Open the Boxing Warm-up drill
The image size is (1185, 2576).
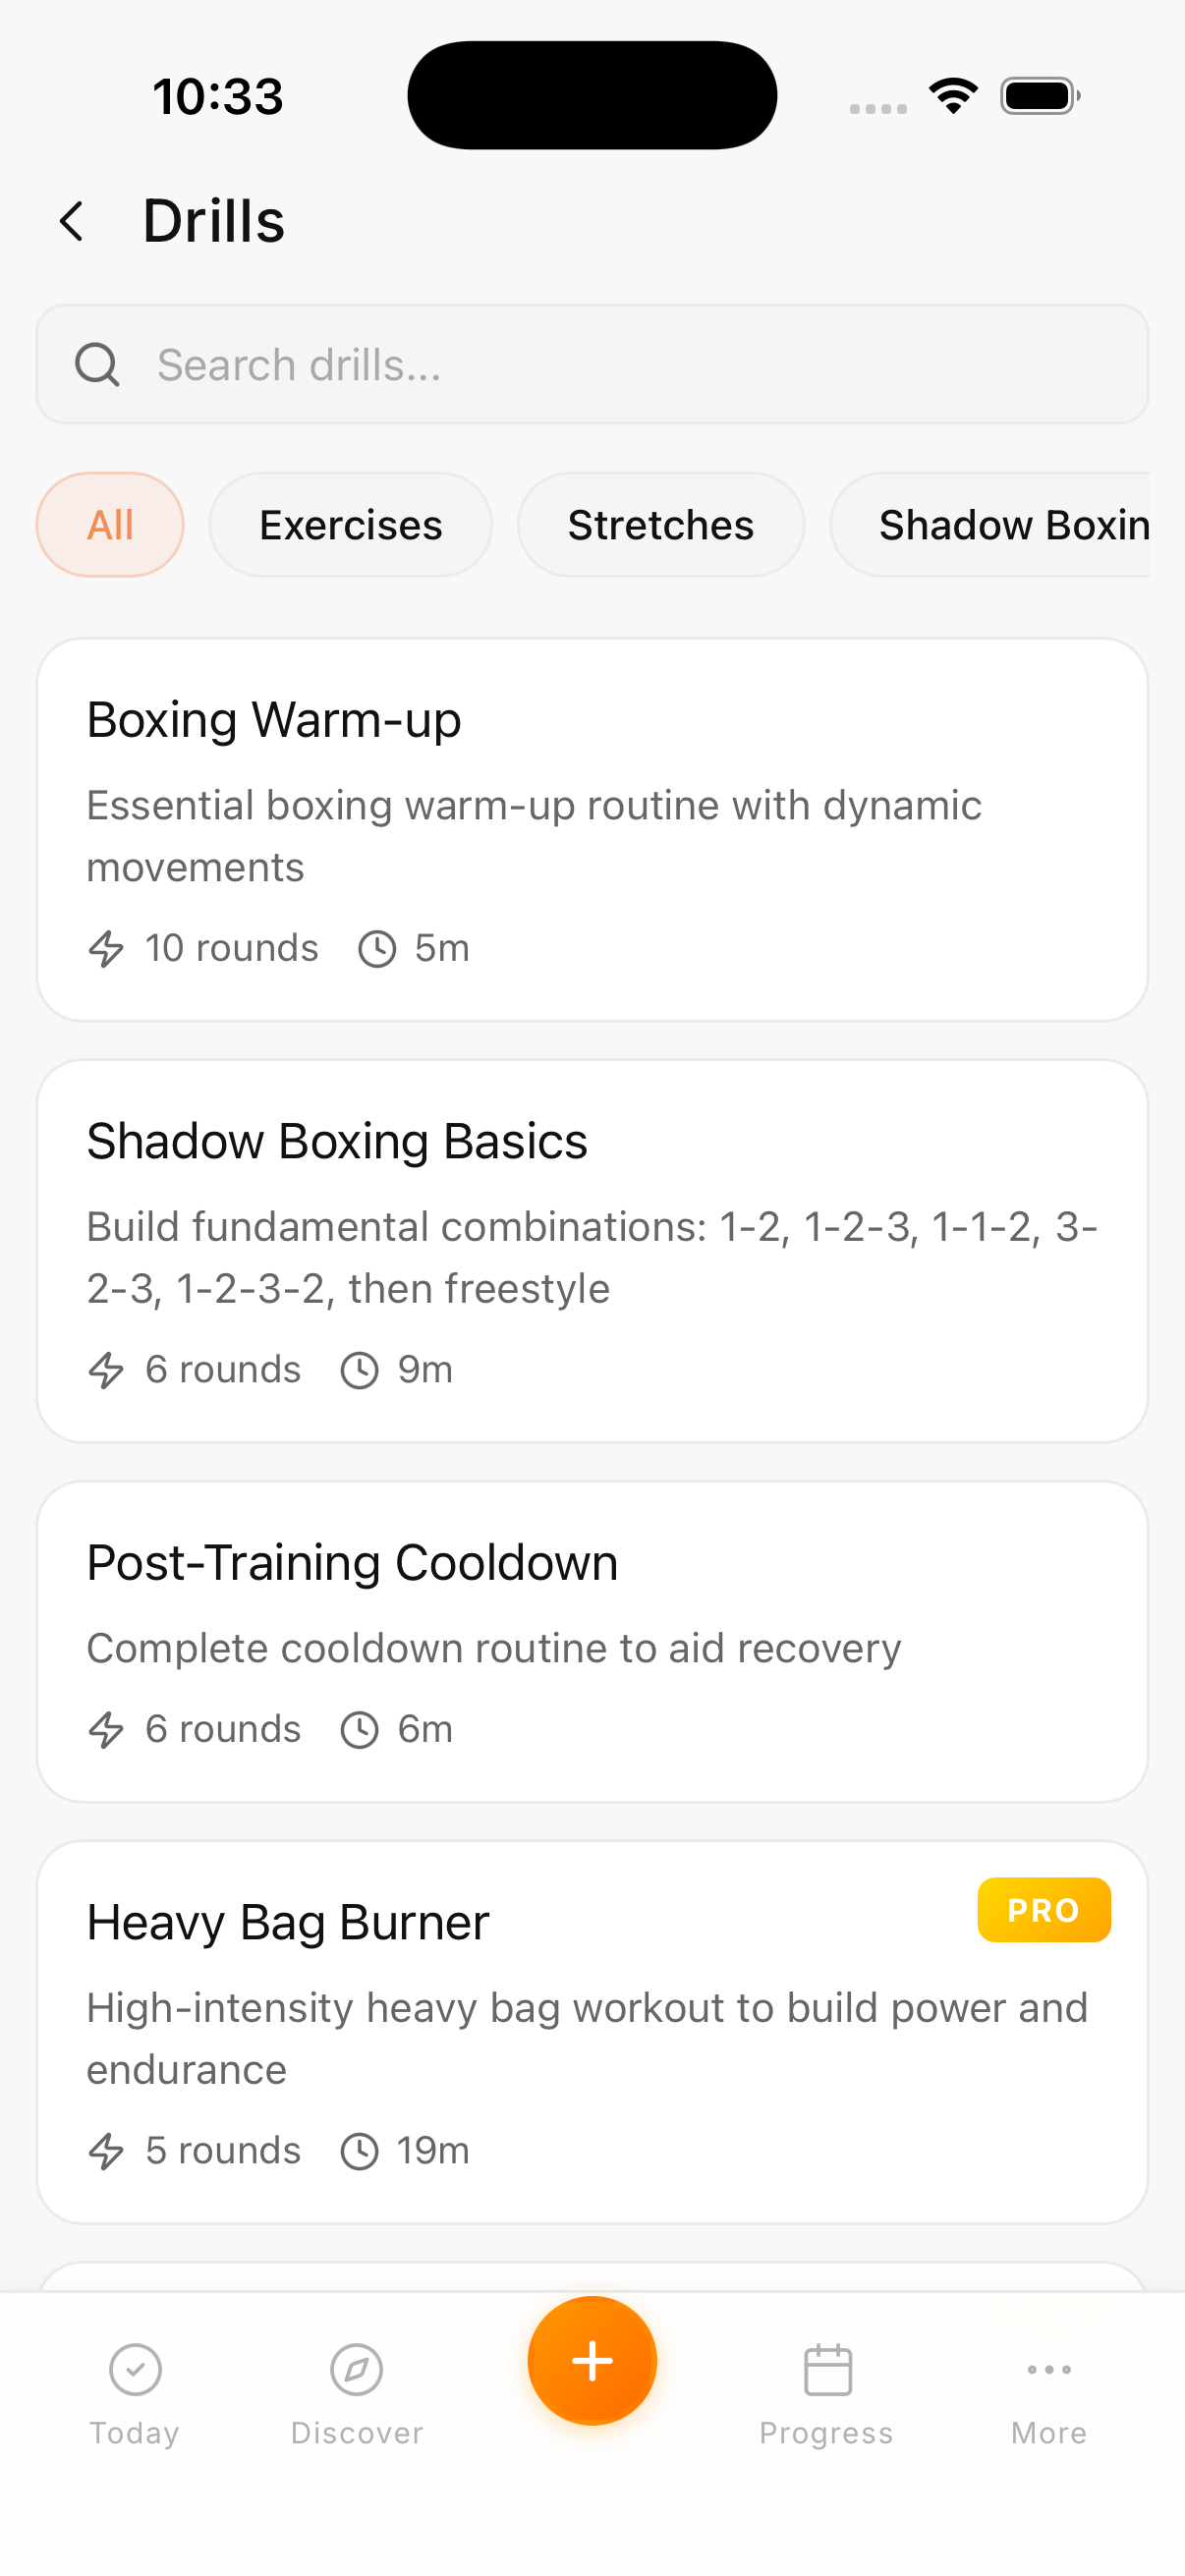592,830
